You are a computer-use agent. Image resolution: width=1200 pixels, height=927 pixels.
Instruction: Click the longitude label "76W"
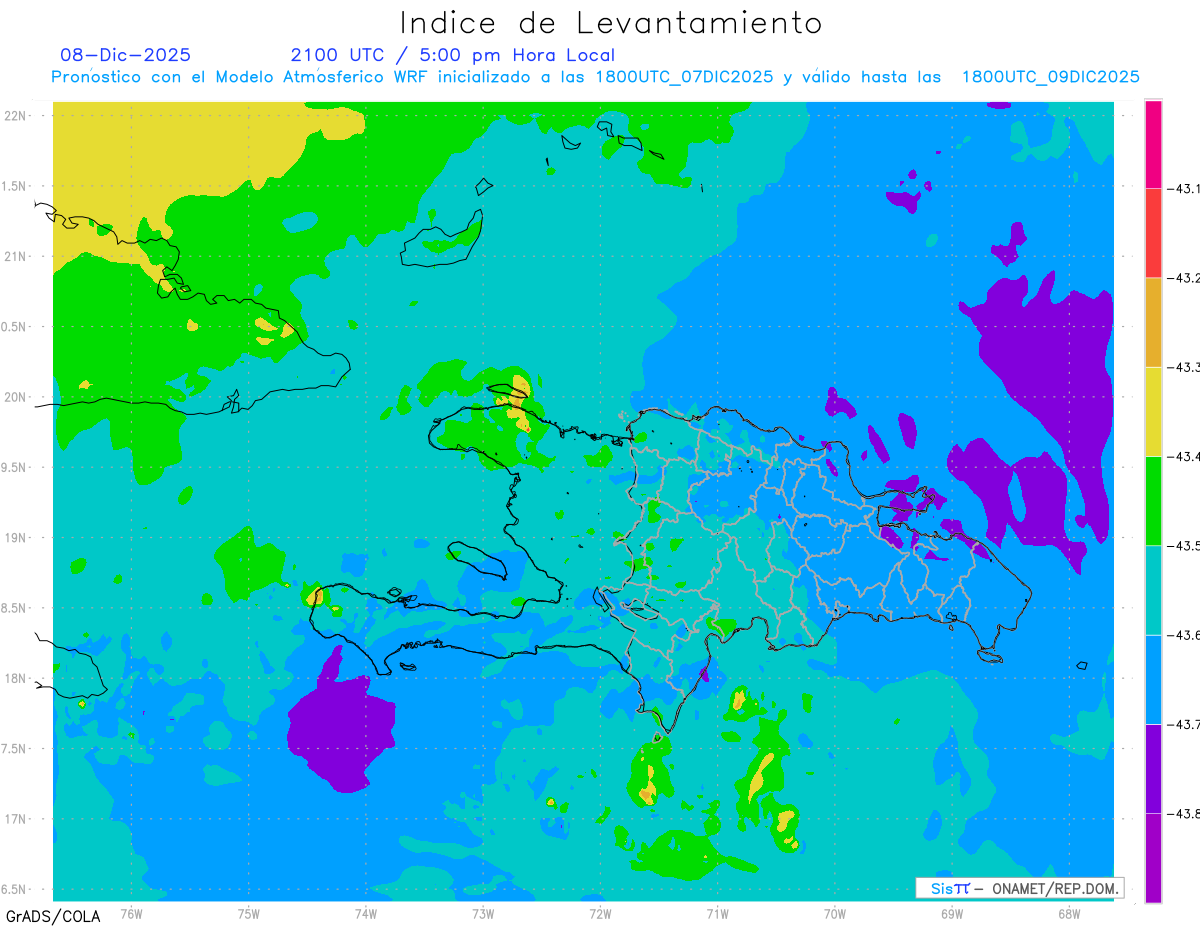click(131, 913)
